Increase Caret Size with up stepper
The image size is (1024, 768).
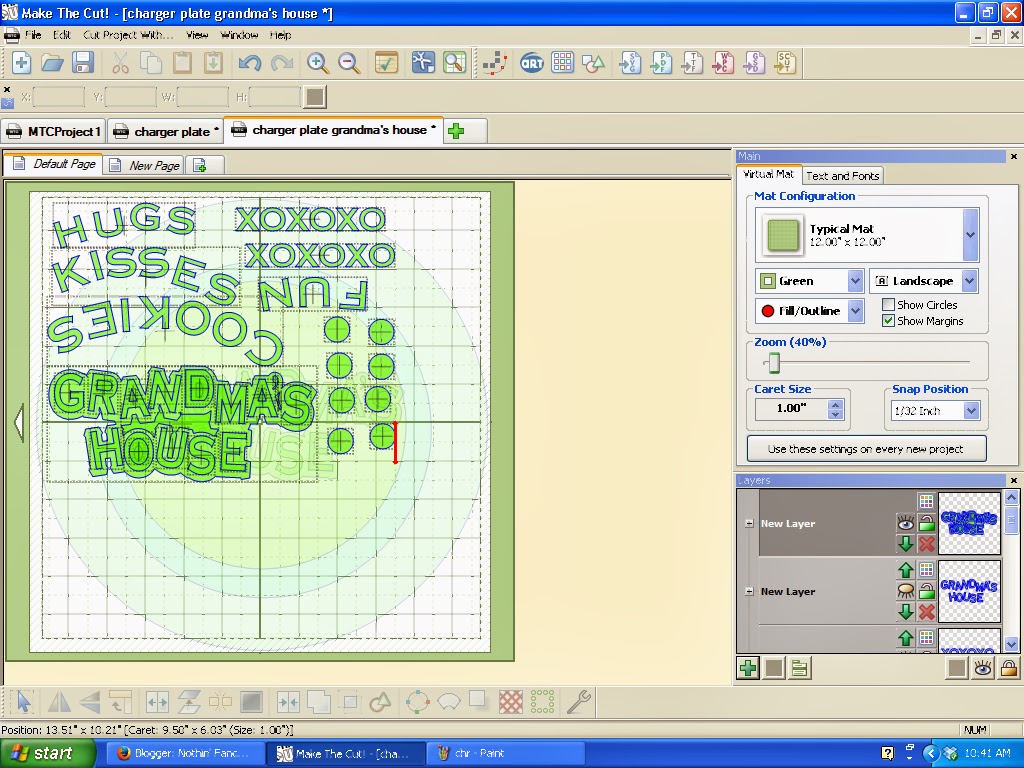click(835, 404)
